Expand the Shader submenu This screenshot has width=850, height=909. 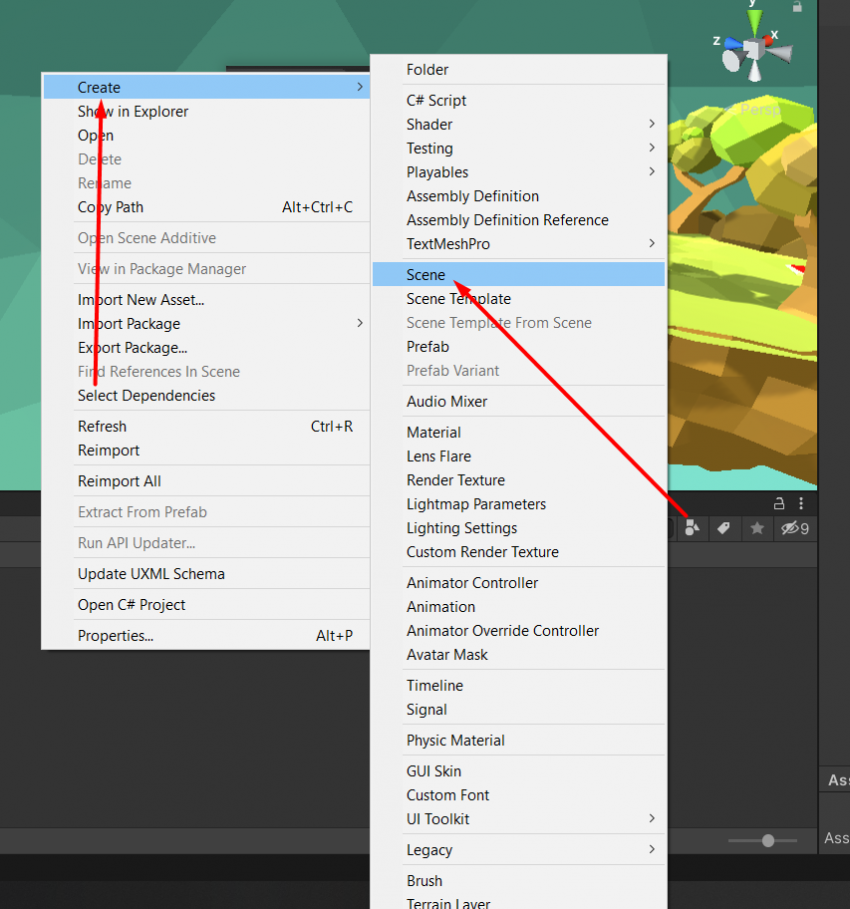point(430,124)
